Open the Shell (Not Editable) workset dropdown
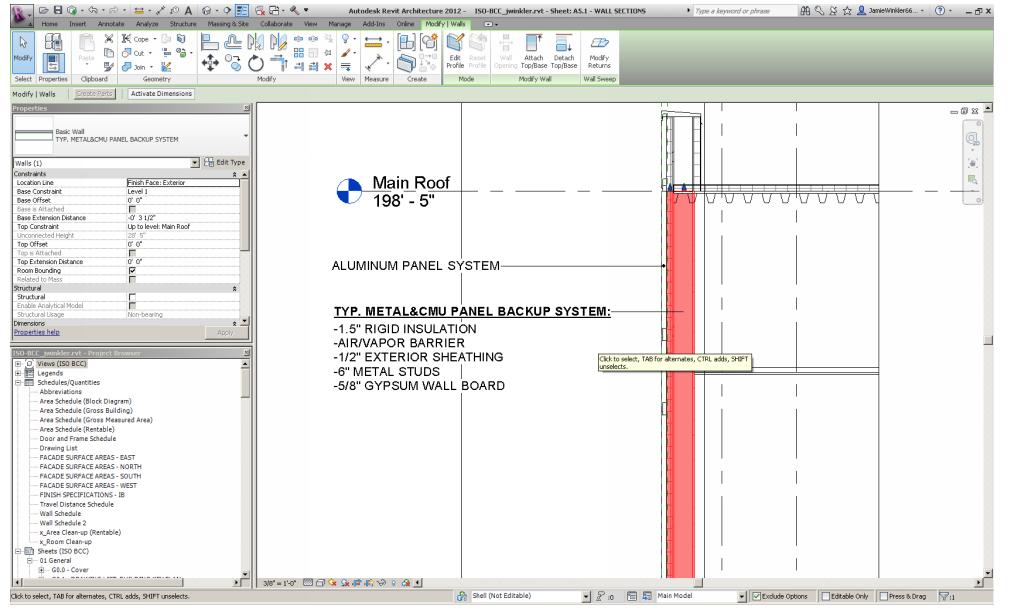Image resolution: width=1009 pixels, height=614 pixels. click(586, 597)
